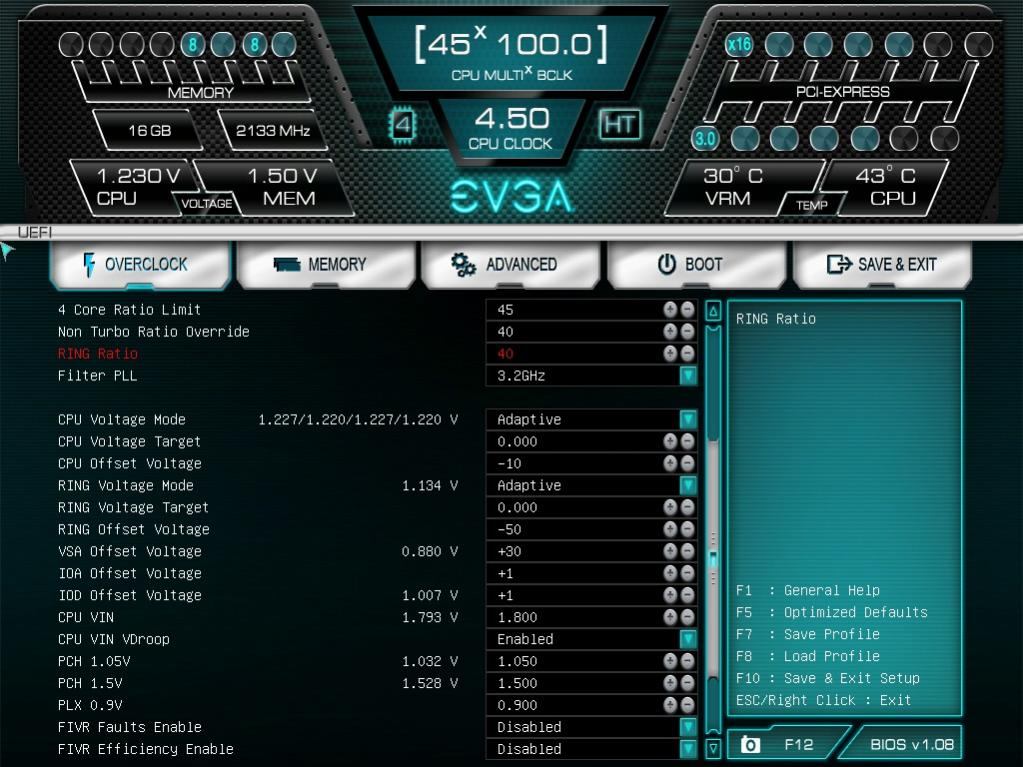Image resolution: width=1023 pixels, height=767 pixels.
Task: Increase CPU Voltage Target with plus
Action: click(x=670, y=442)
